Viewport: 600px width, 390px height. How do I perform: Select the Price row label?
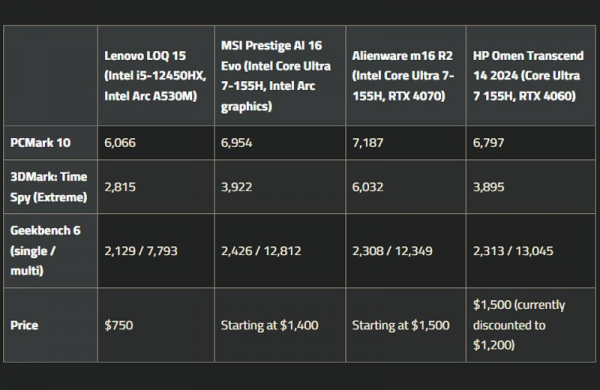[24, 325]
